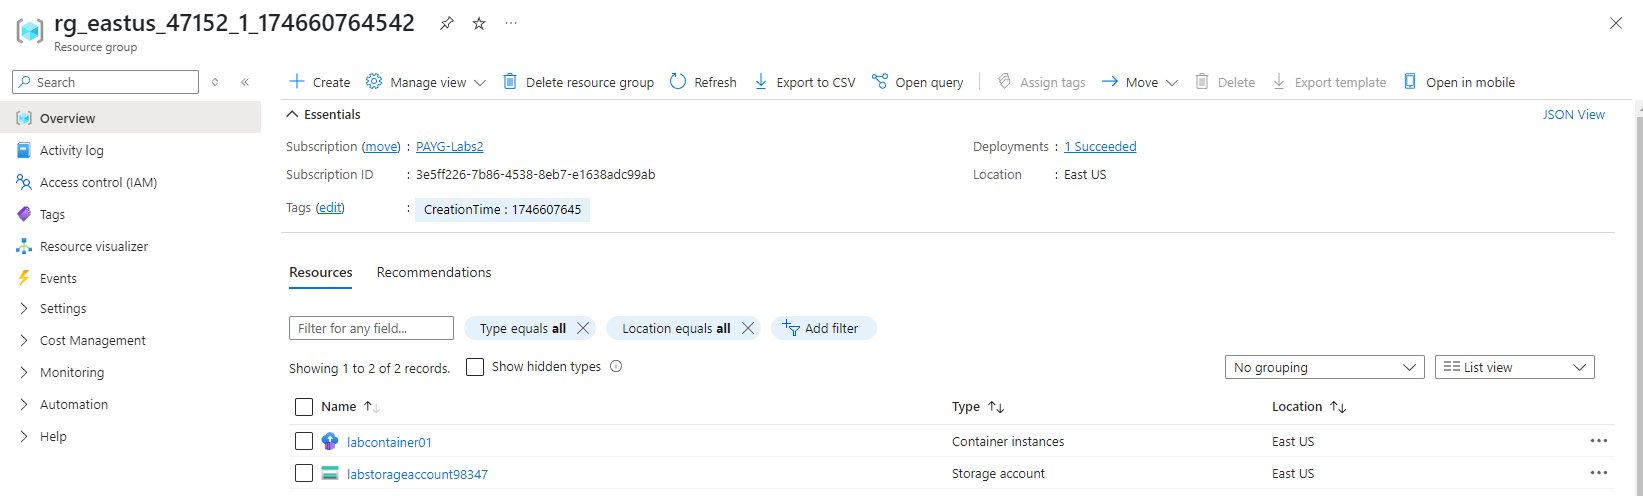This screenshot has width=1643, height=496.
Task: Pin the resource group to dashboard
Action: point(446,24)
